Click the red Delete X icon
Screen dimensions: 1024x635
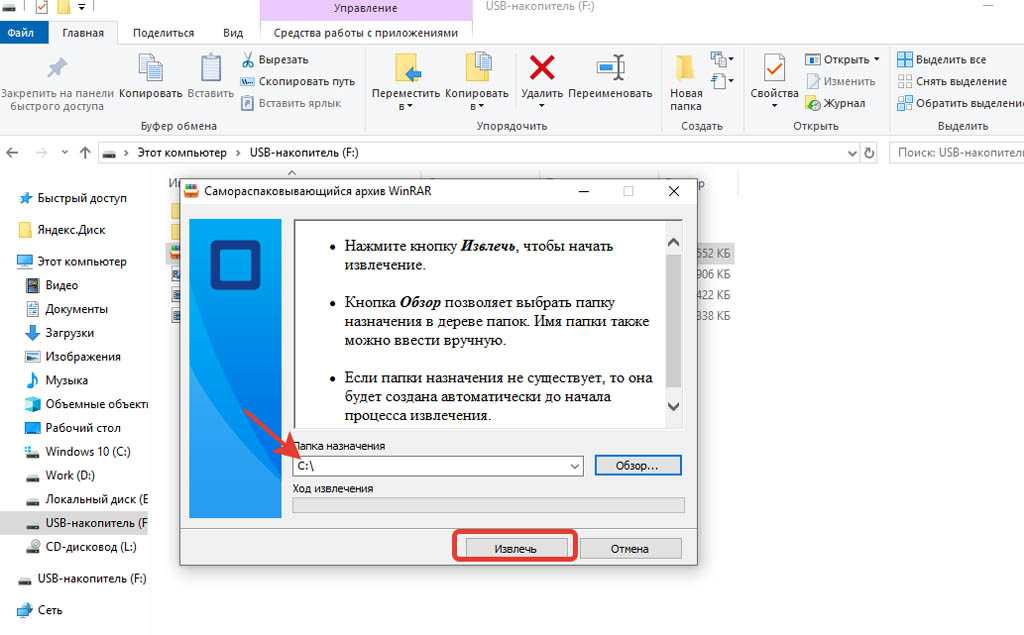click(542, 68)
